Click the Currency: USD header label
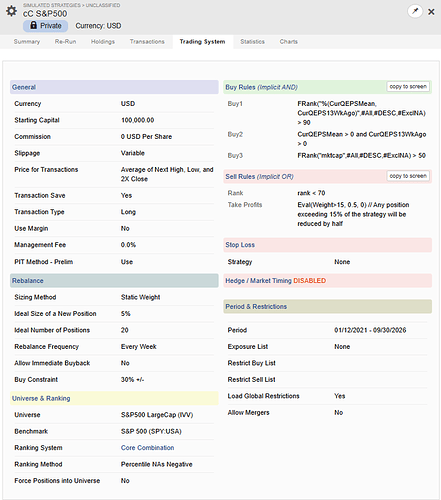The image size is (441, 500). [x=98, y=26]
